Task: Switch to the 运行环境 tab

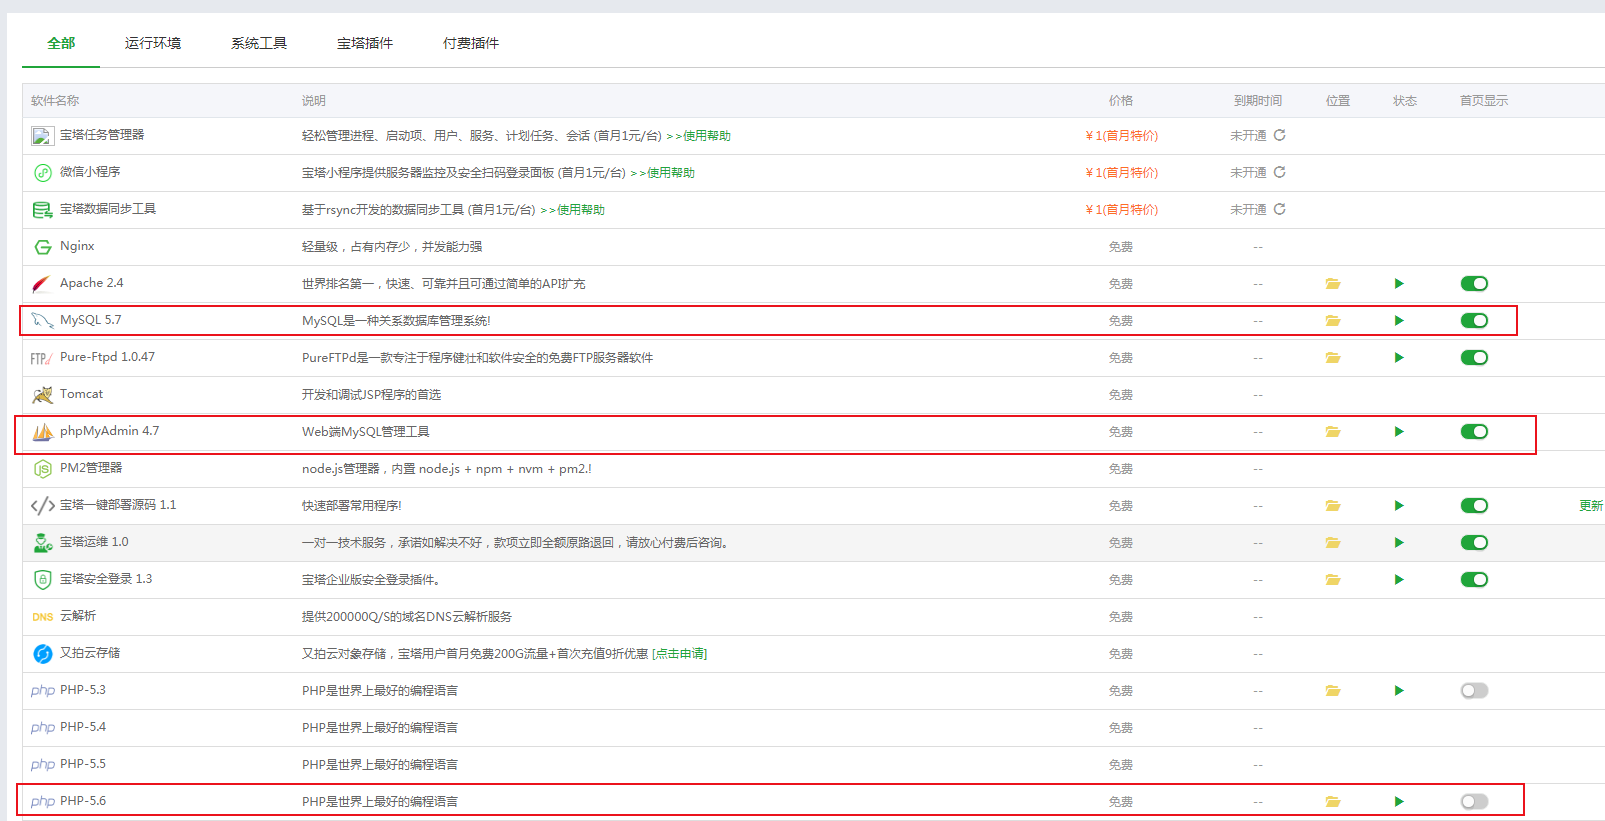Action: pyautogui.click(x=153, y=43)
